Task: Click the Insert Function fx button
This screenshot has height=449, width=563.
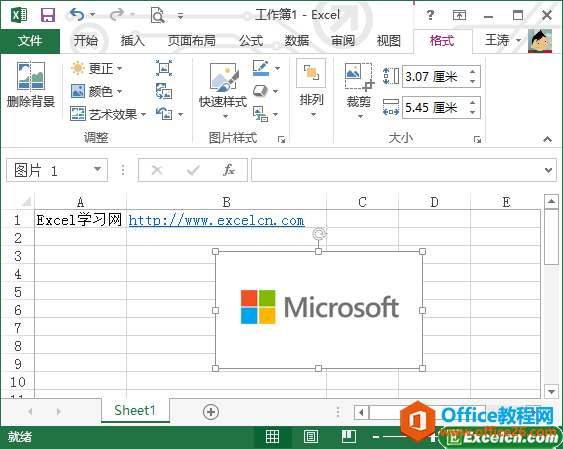Action: pos(229,170)
